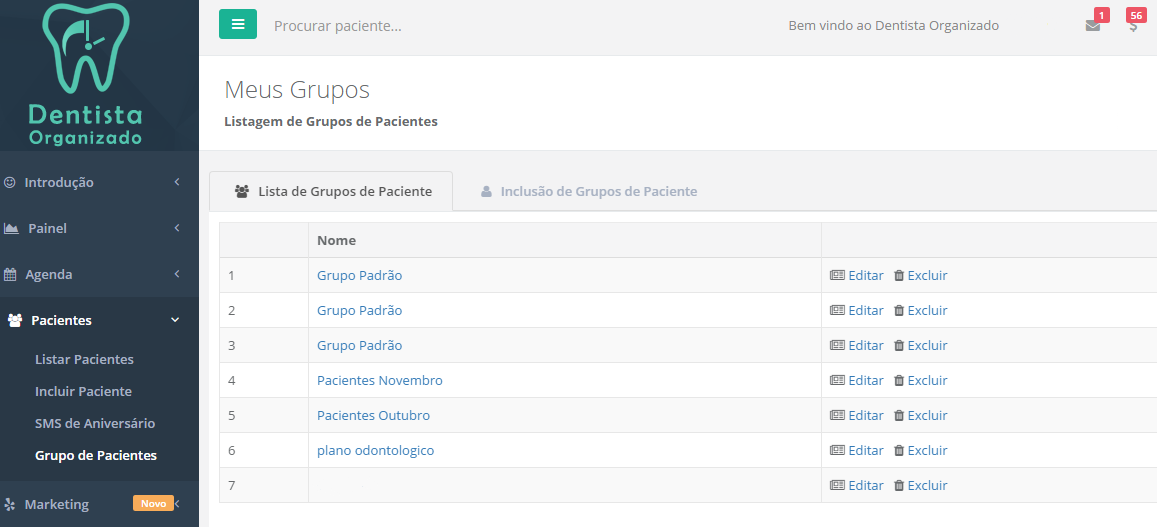Switch to Inclusão de Grupos de Paciente tab
Screen dimensions: 1157x527
pyautogui.click(x=588, y=191)
